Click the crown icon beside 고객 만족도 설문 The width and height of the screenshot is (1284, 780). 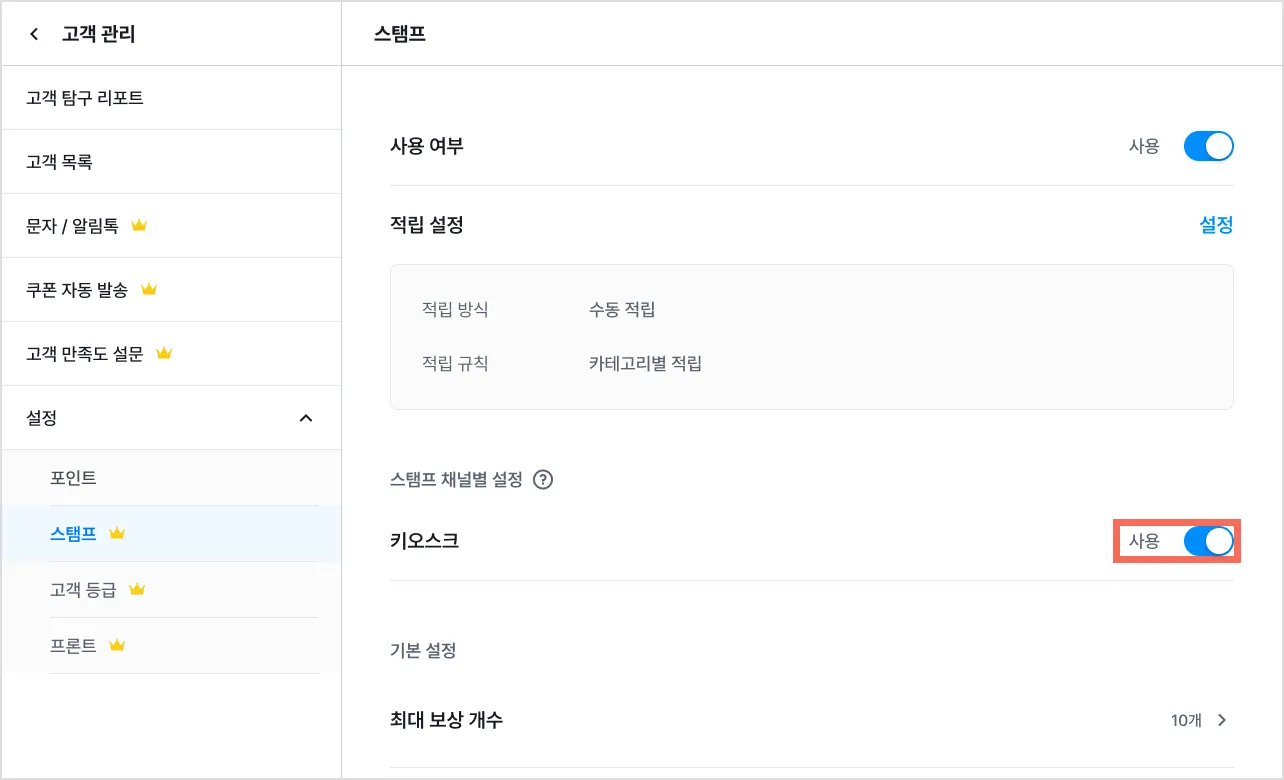click(x=165, y=354)
